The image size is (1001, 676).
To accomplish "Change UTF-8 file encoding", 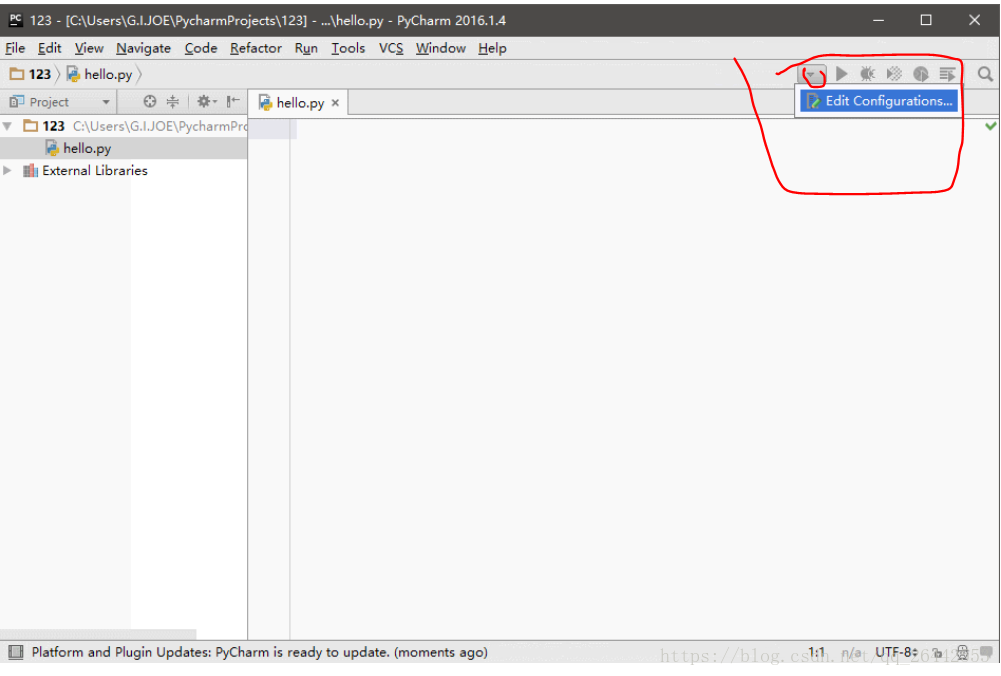I will (896, 652).
